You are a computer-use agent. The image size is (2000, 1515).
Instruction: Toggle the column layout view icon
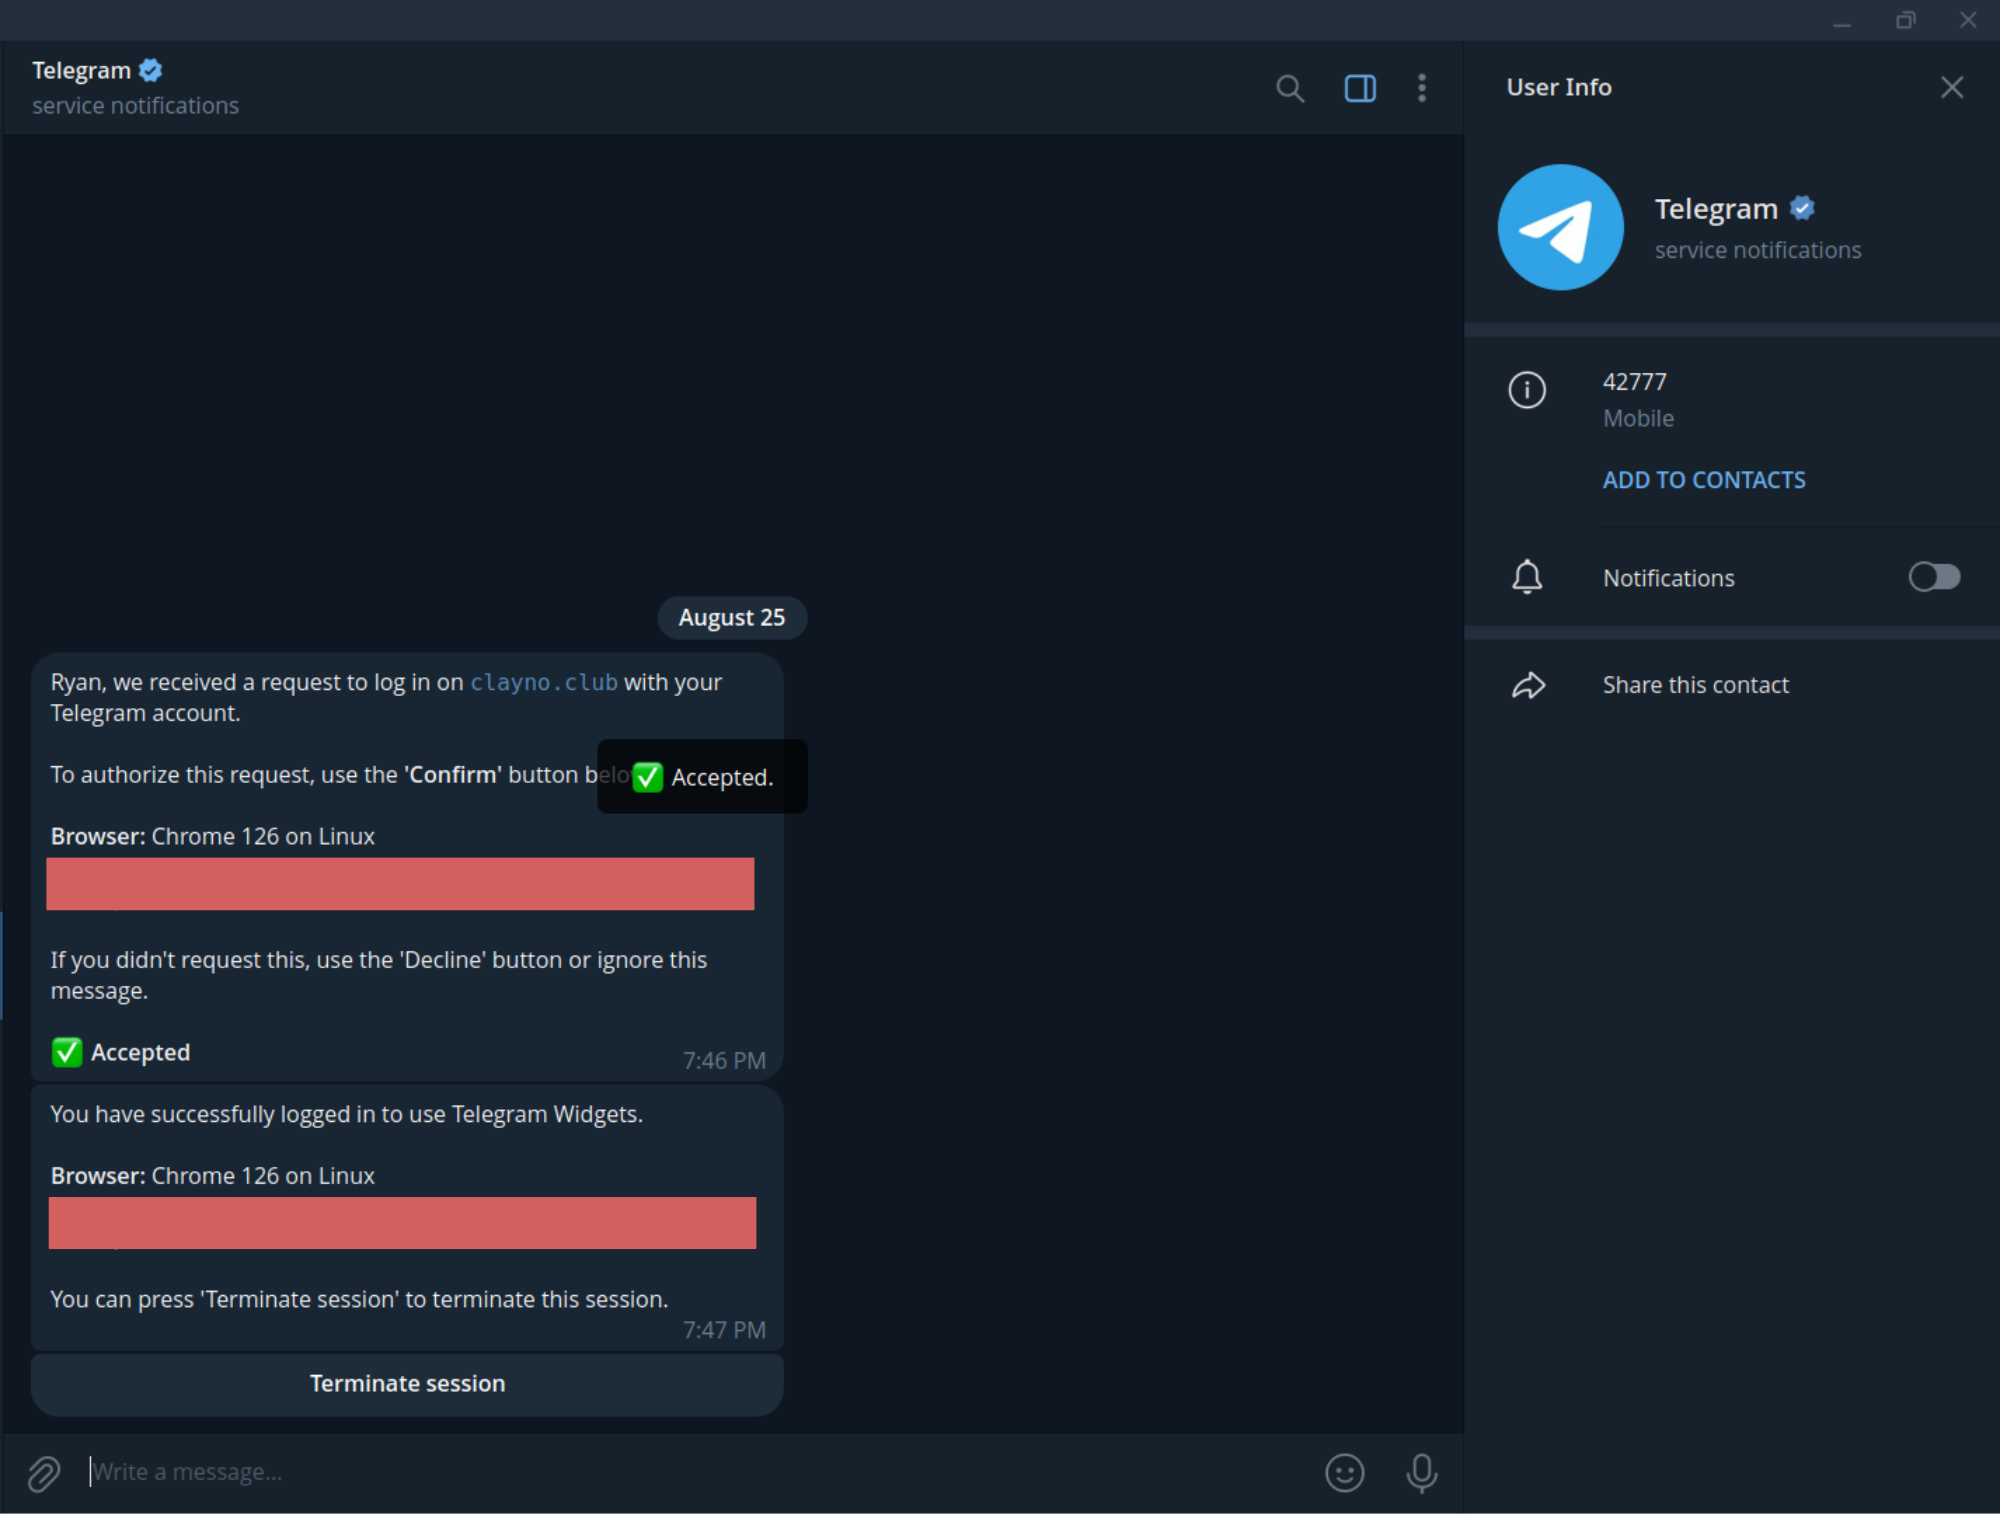pyautogui.click(x=1359, y=88)
